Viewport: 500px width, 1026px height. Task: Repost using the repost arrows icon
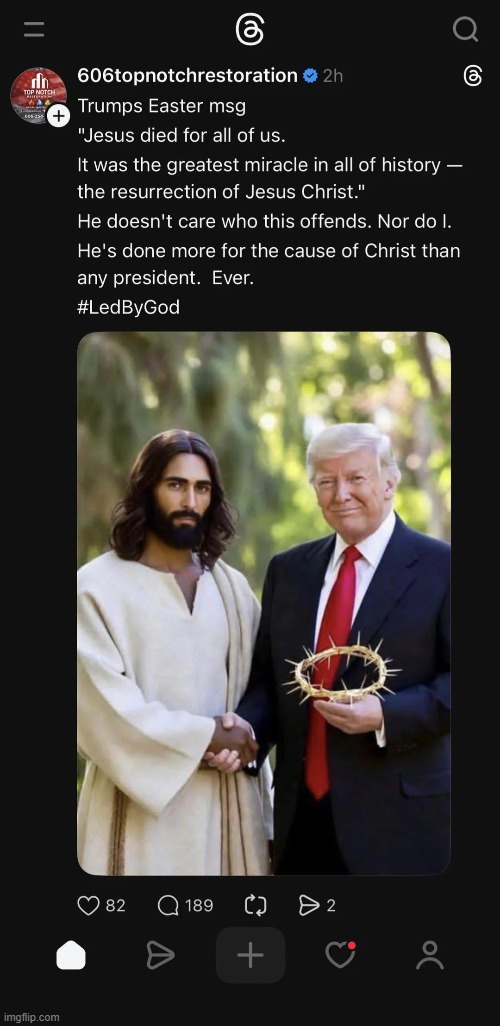click(255, 905)
